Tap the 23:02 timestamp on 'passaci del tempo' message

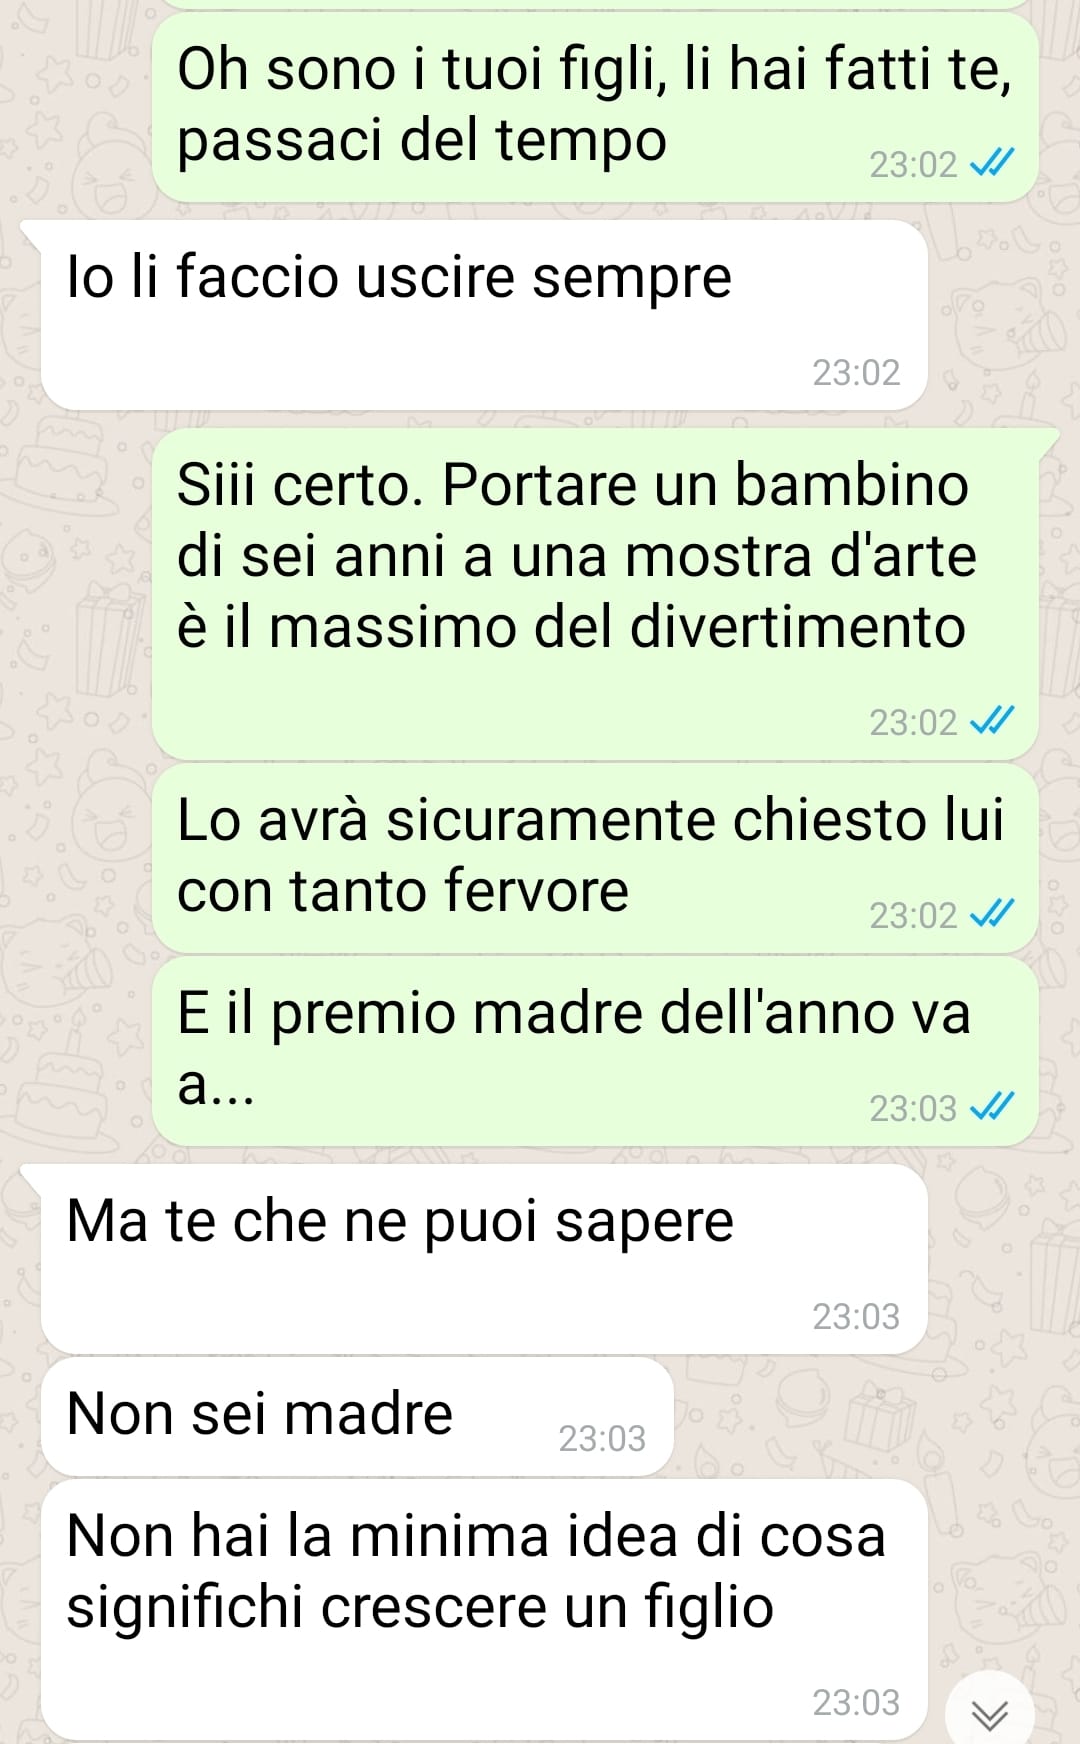click(x=913, y=164)
